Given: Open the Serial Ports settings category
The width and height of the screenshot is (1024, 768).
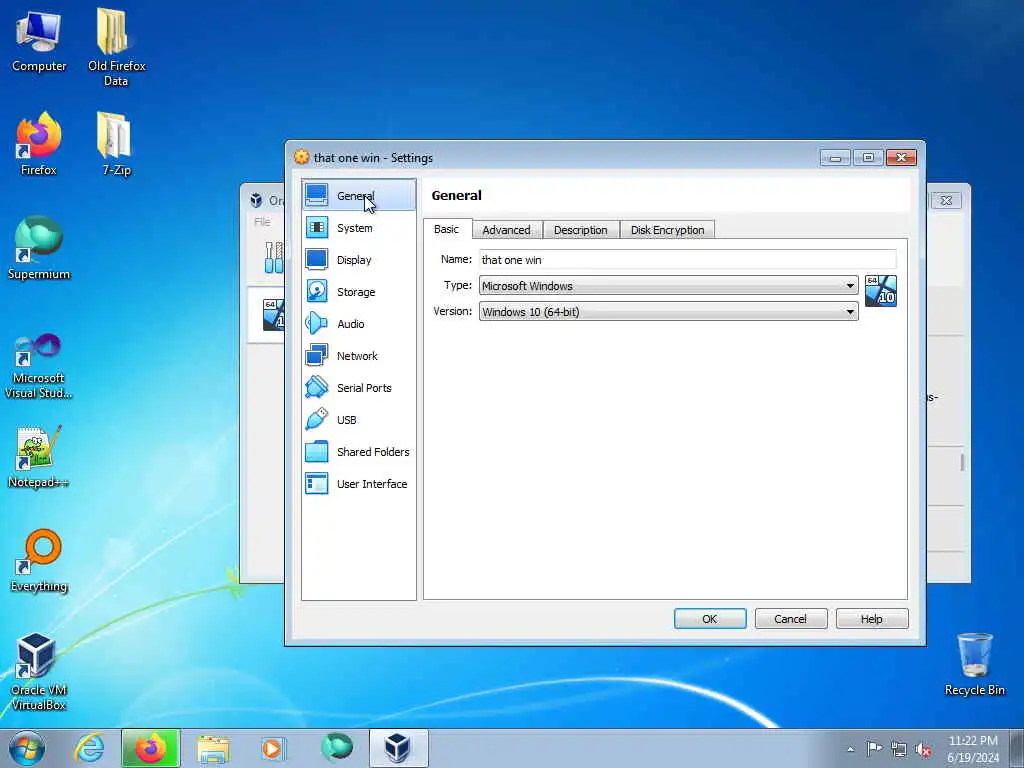Looking at the screenshot, I should [359, 387].
